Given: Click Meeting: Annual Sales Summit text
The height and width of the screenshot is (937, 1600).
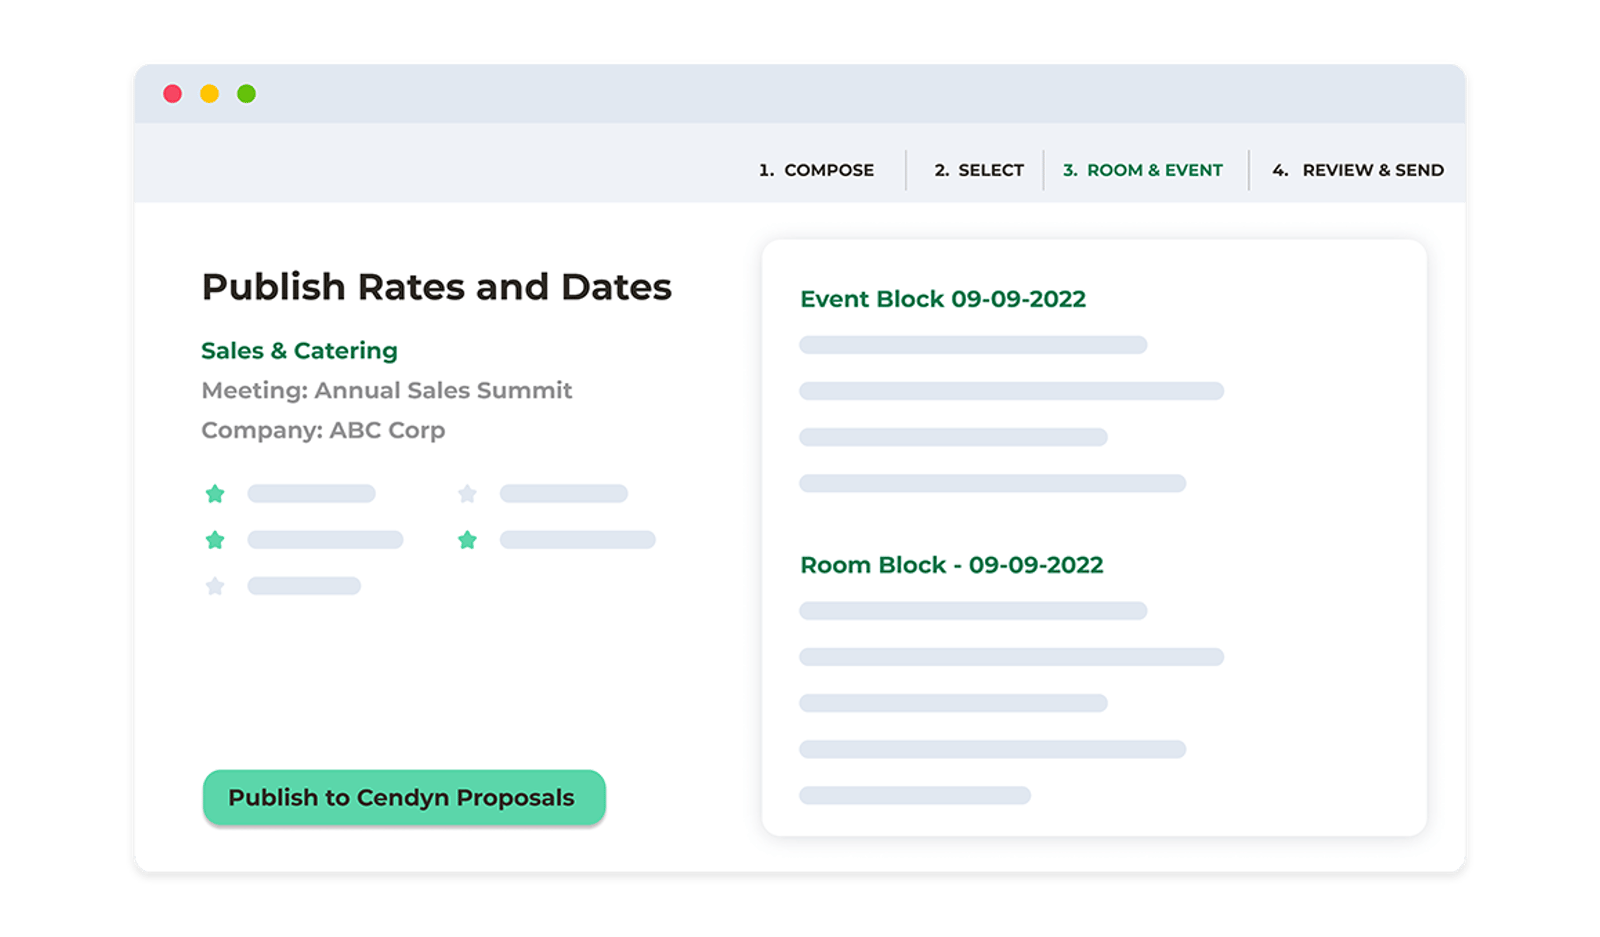Looking at the screenshot, I should pos(387,390).
